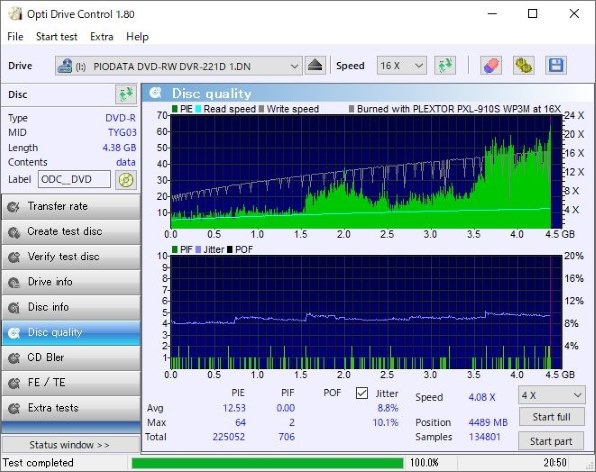Open the Drive selection dropdown
Screen dimensions: 596x472
coord(179,66)
